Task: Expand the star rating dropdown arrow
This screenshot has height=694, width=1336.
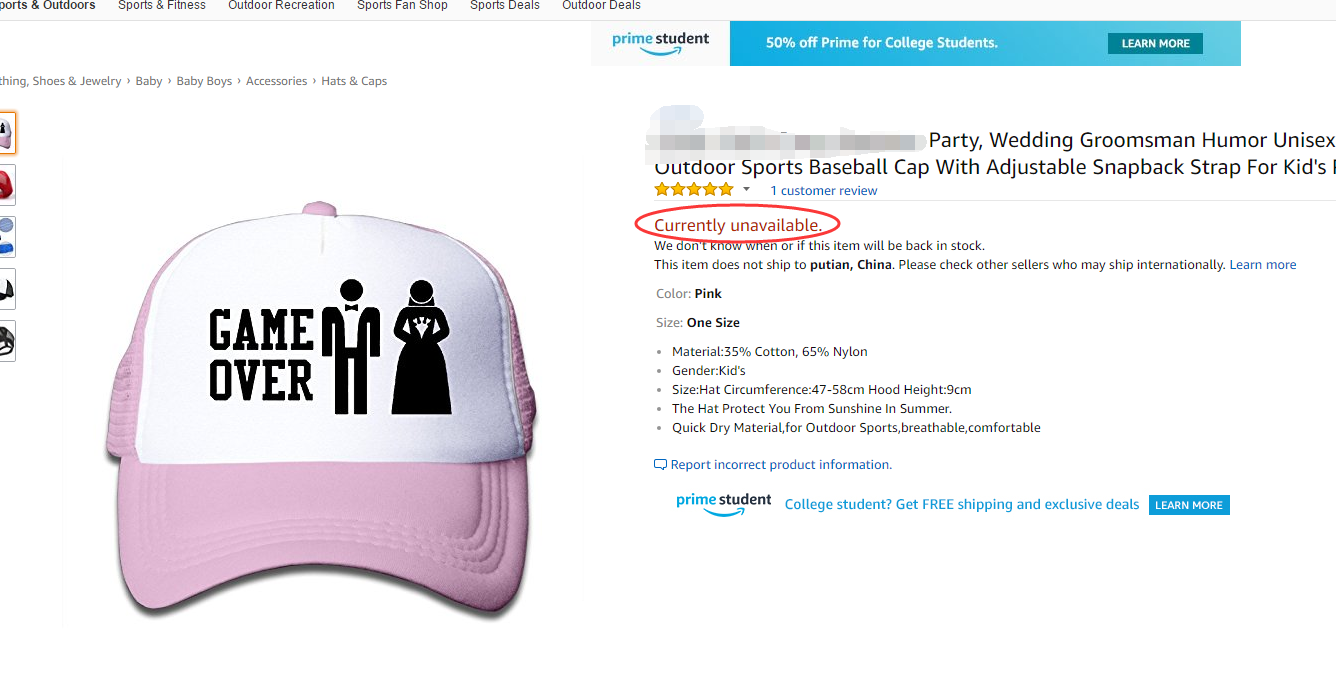Action: (746, 190)
